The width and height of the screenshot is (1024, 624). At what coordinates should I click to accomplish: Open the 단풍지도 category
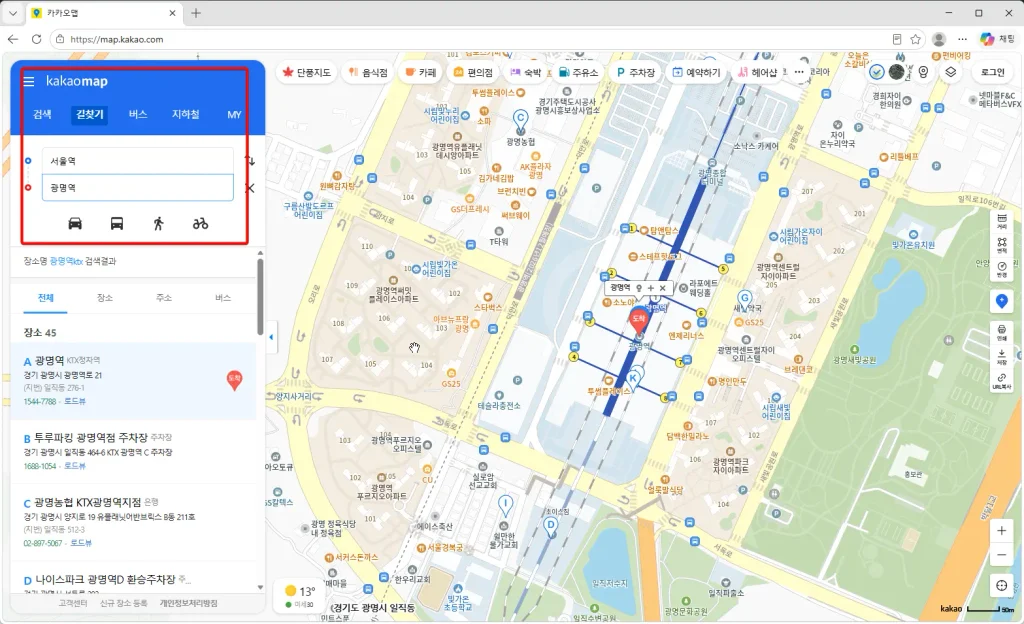point(307,72)
